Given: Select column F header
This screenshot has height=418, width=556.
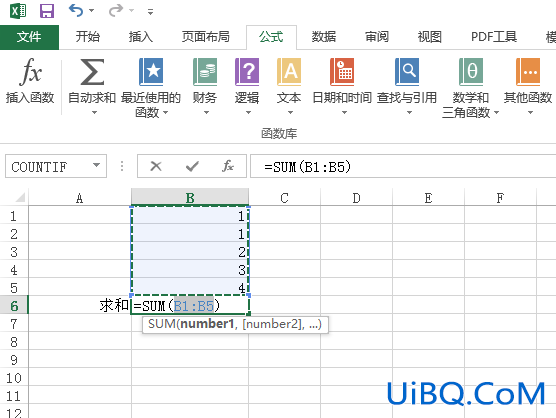Looking at the screenshot, I should (500, 197).
